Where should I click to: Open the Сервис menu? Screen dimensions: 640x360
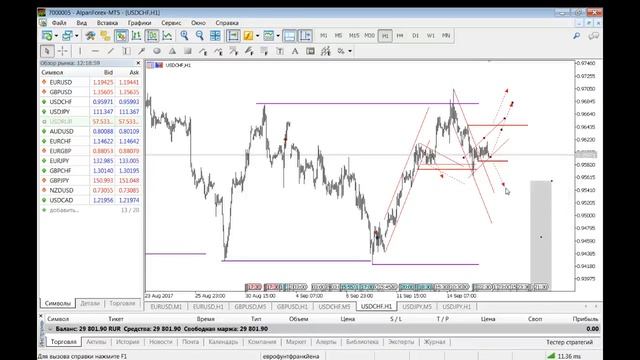(171, 23)
